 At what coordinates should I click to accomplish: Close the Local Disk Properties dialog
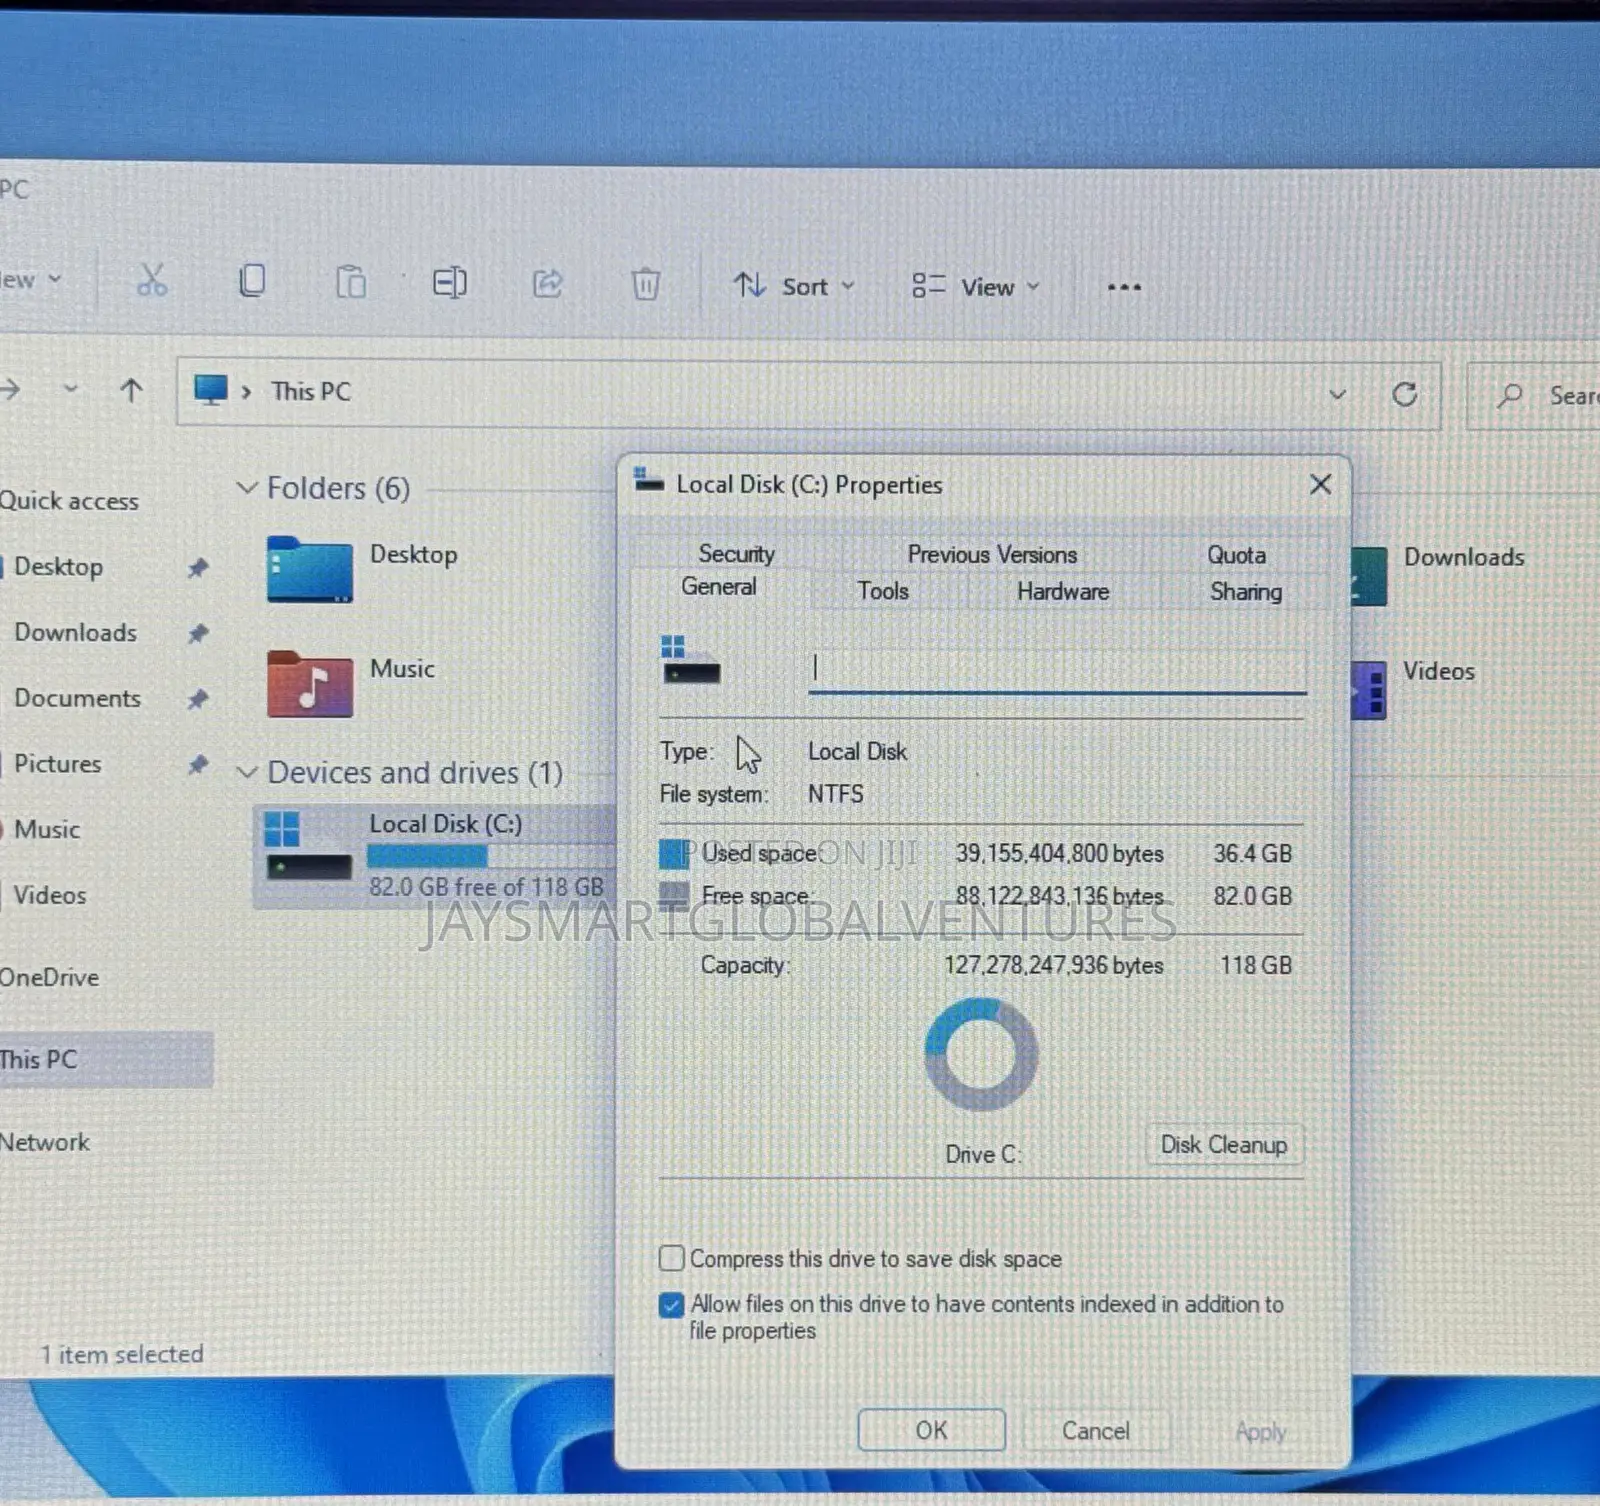1320,485
